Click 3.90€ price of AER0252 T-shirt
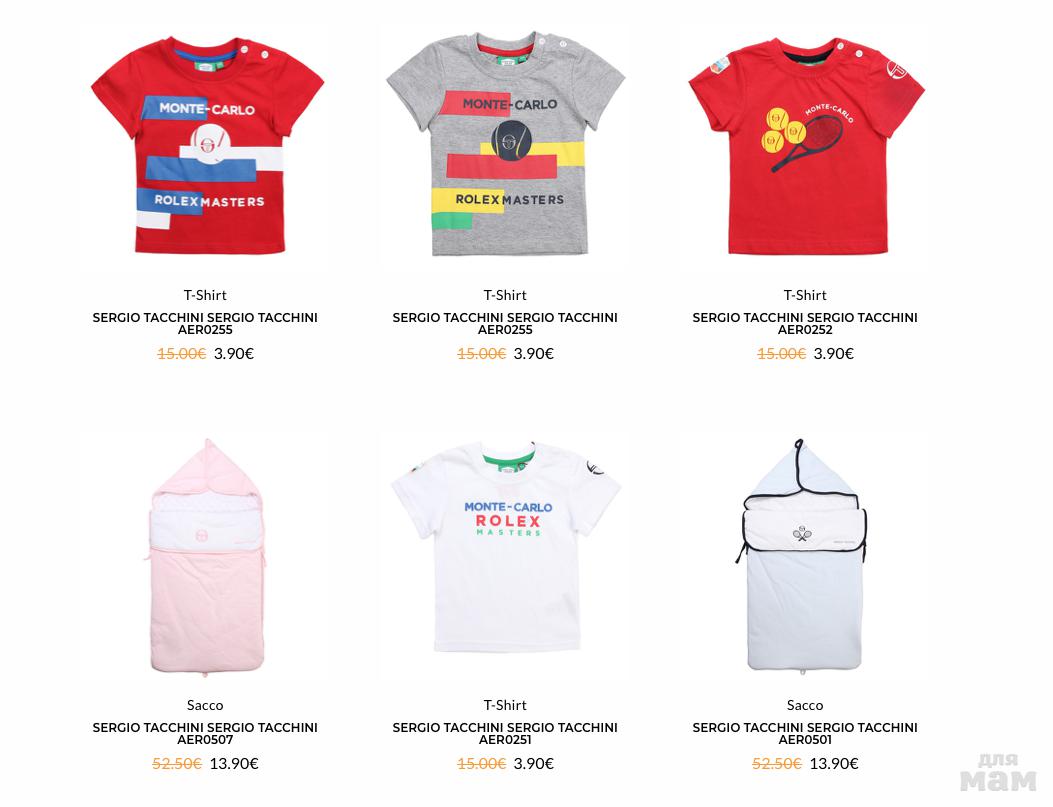Image resolution: width=1053 pixels, height=807 pixels. tap(833, 353)
